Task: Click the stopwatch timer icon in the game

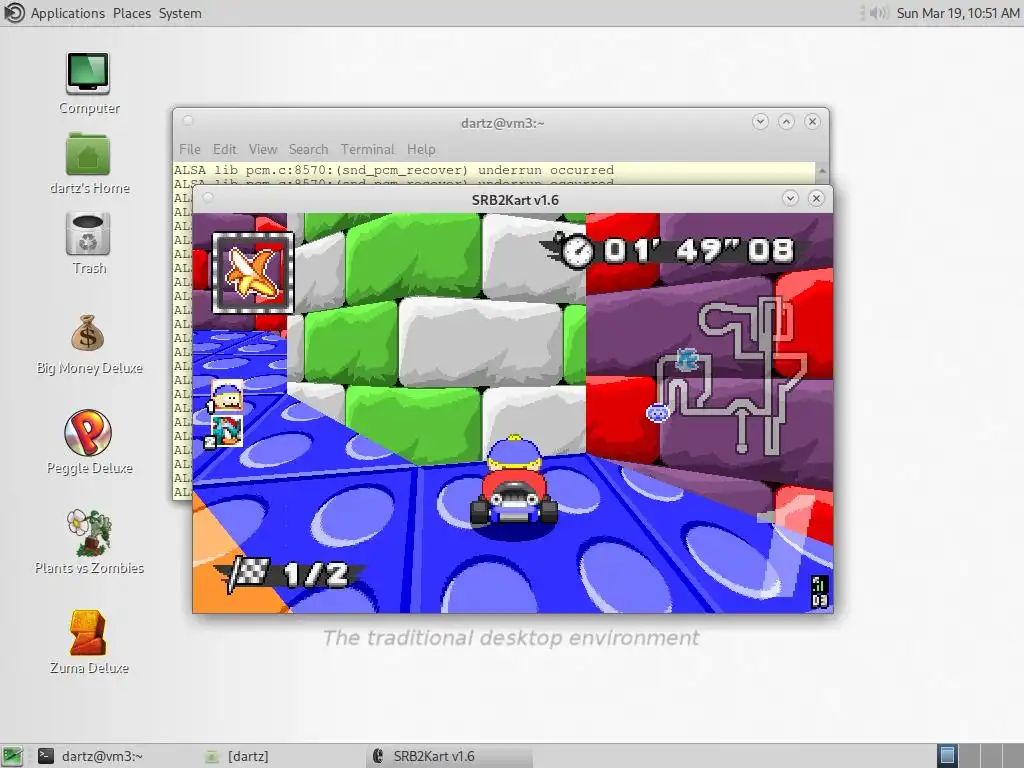Action: (575, 250)
